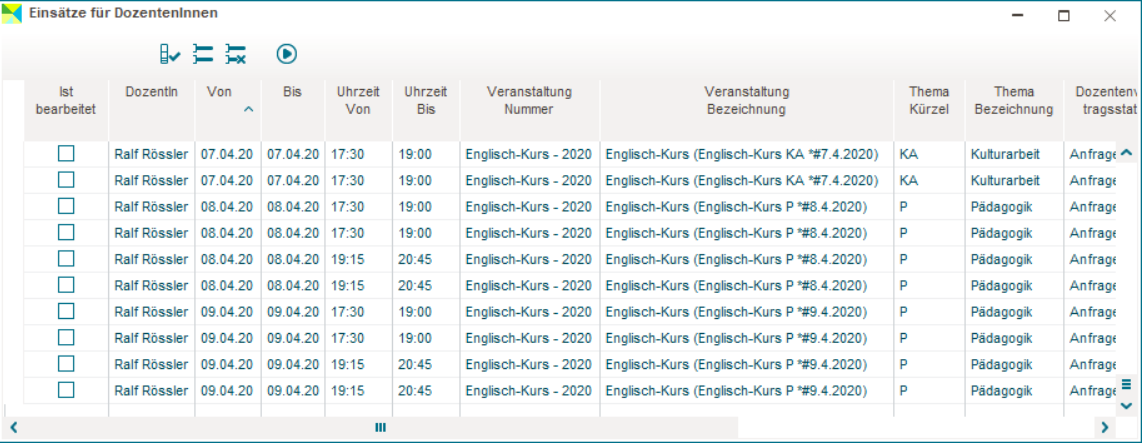Click the grid scroll-down chevron at bottom right
Screen dimensions: 1142x443
click(1126, 405)
